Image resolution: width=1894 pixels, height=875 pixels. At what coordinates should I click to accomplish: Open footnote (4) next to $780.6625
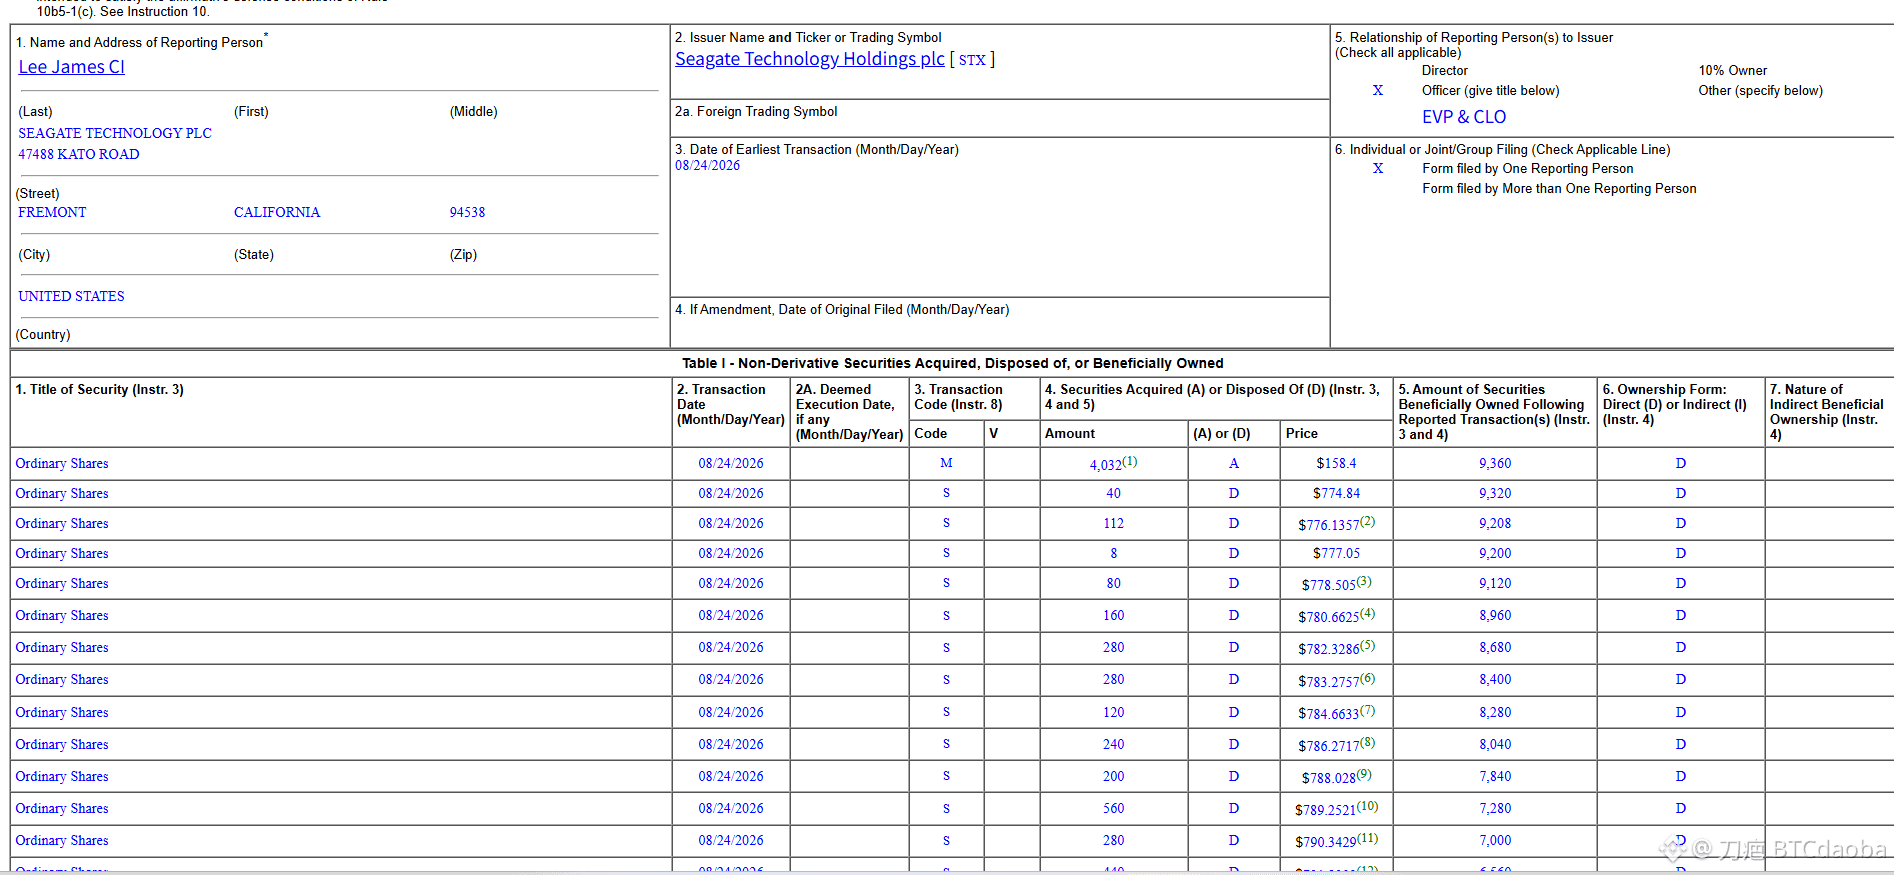(x=1368, y=613)
